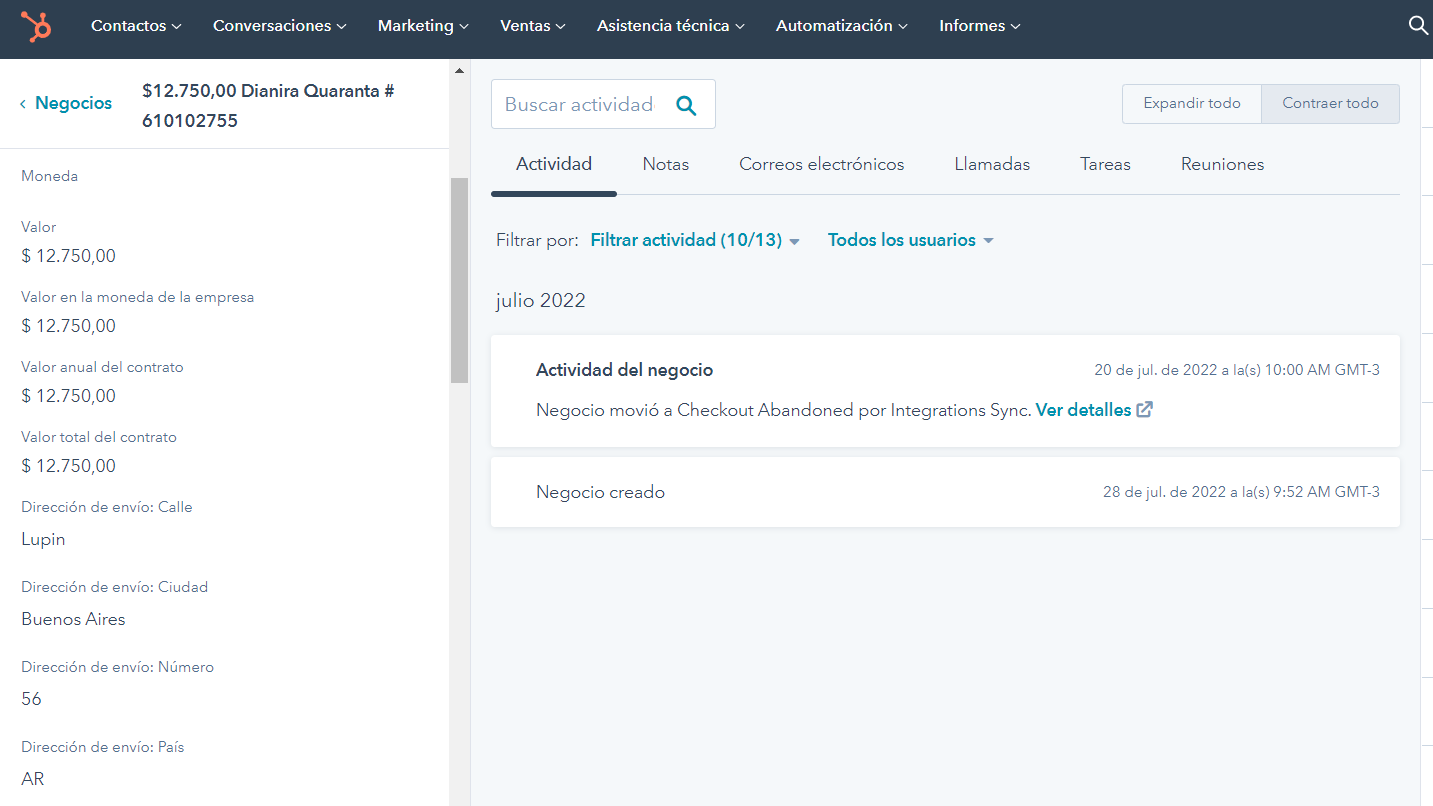
Task: Go back via the Negocios link
Action: pos(73,103)
